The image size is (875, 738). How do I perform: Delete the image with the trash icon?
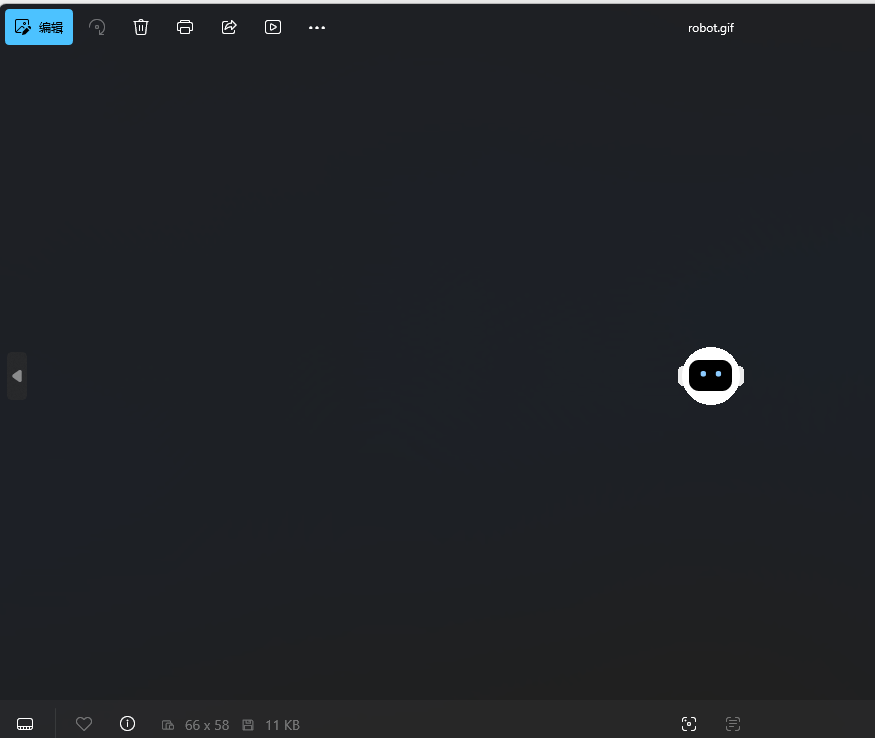point(141,27)
